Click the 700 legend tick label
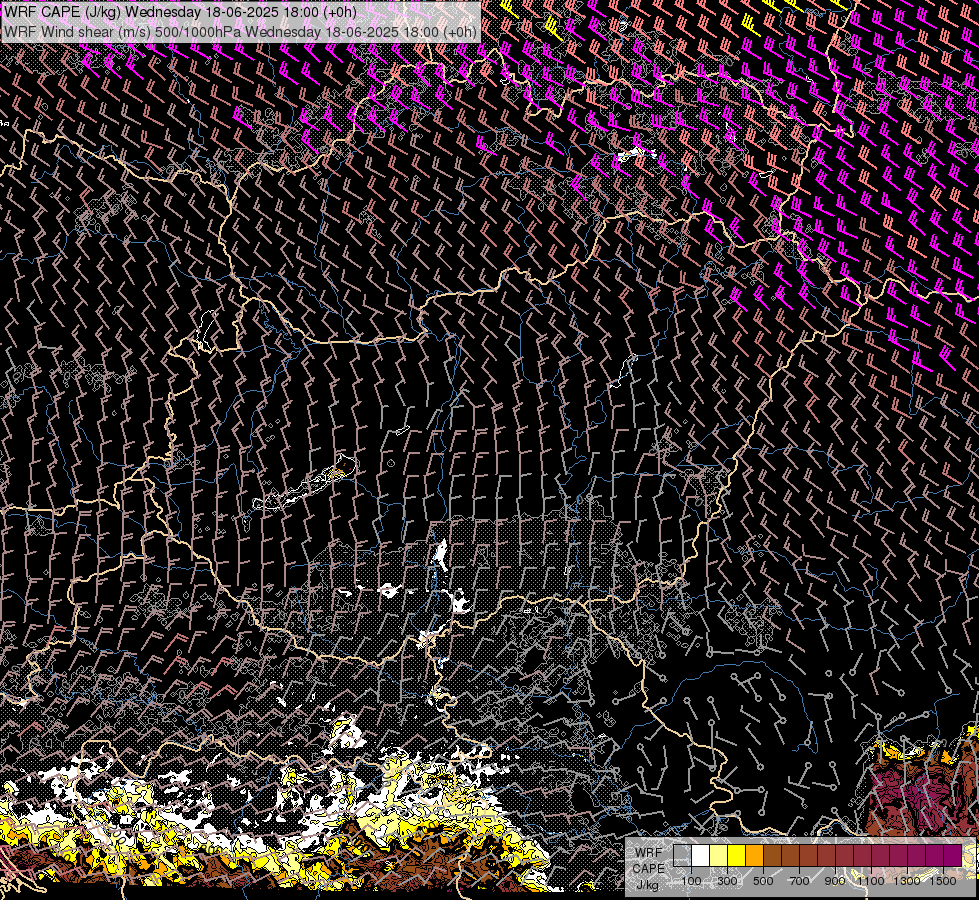This screenshot has width=979, height=900. point(799,881)
